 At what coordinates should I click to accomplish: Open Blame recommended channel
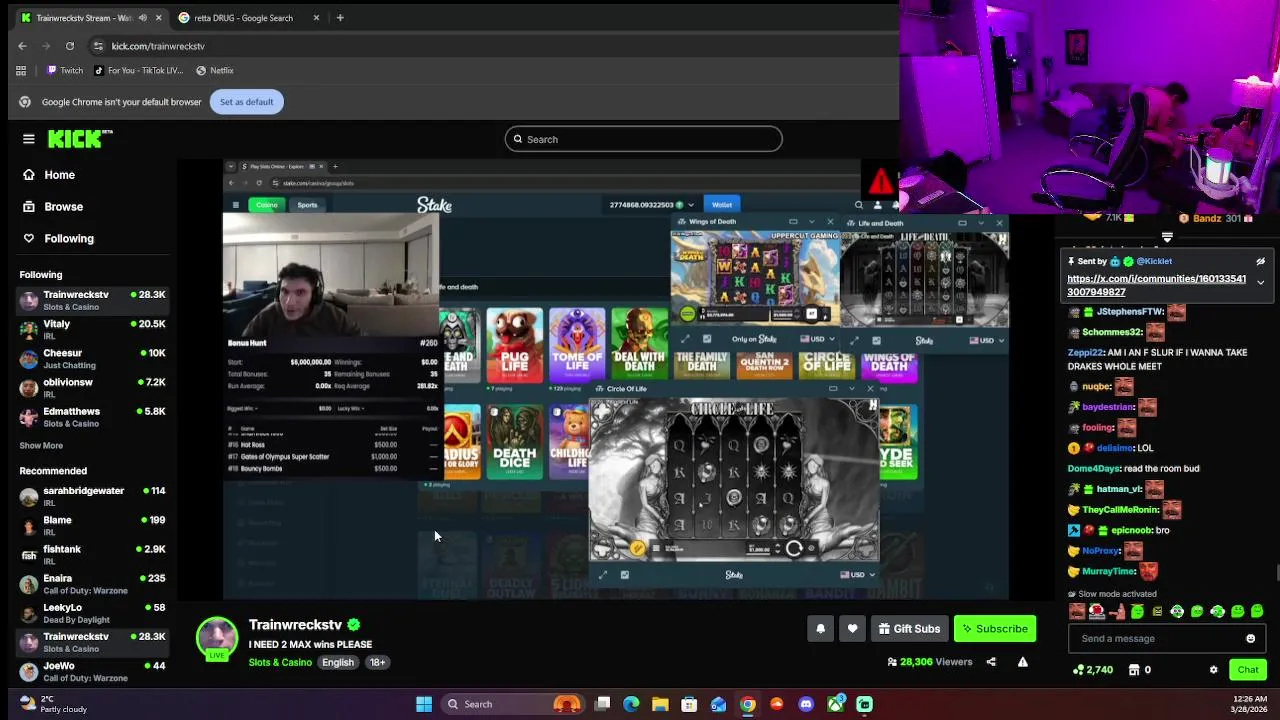(92, 525)
